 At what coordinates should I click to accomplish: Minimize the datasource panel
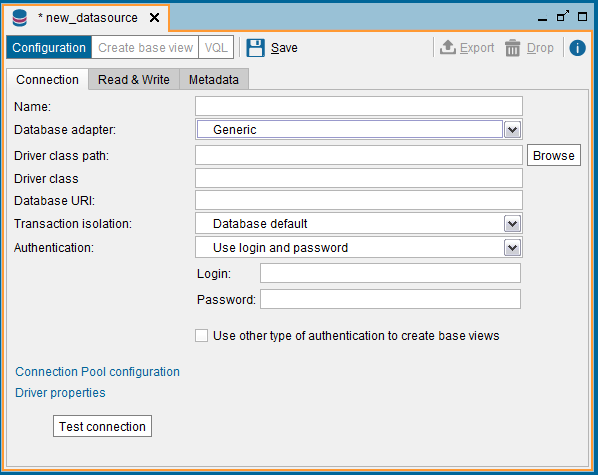[542, 19]
